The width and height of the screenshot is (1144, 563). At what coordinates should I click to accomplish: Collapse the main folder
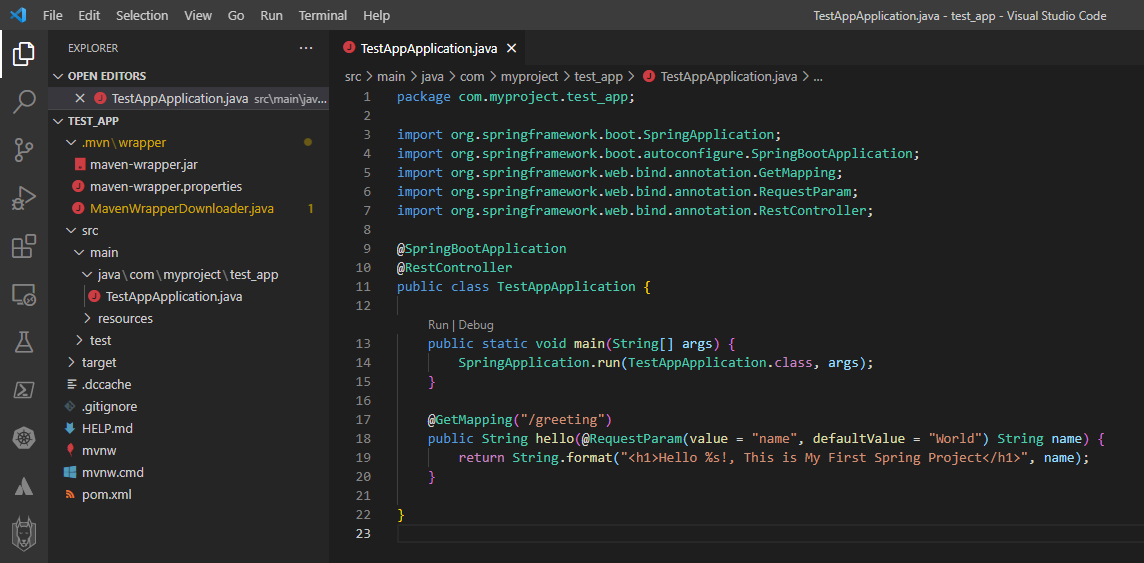[x=79, y=252]
